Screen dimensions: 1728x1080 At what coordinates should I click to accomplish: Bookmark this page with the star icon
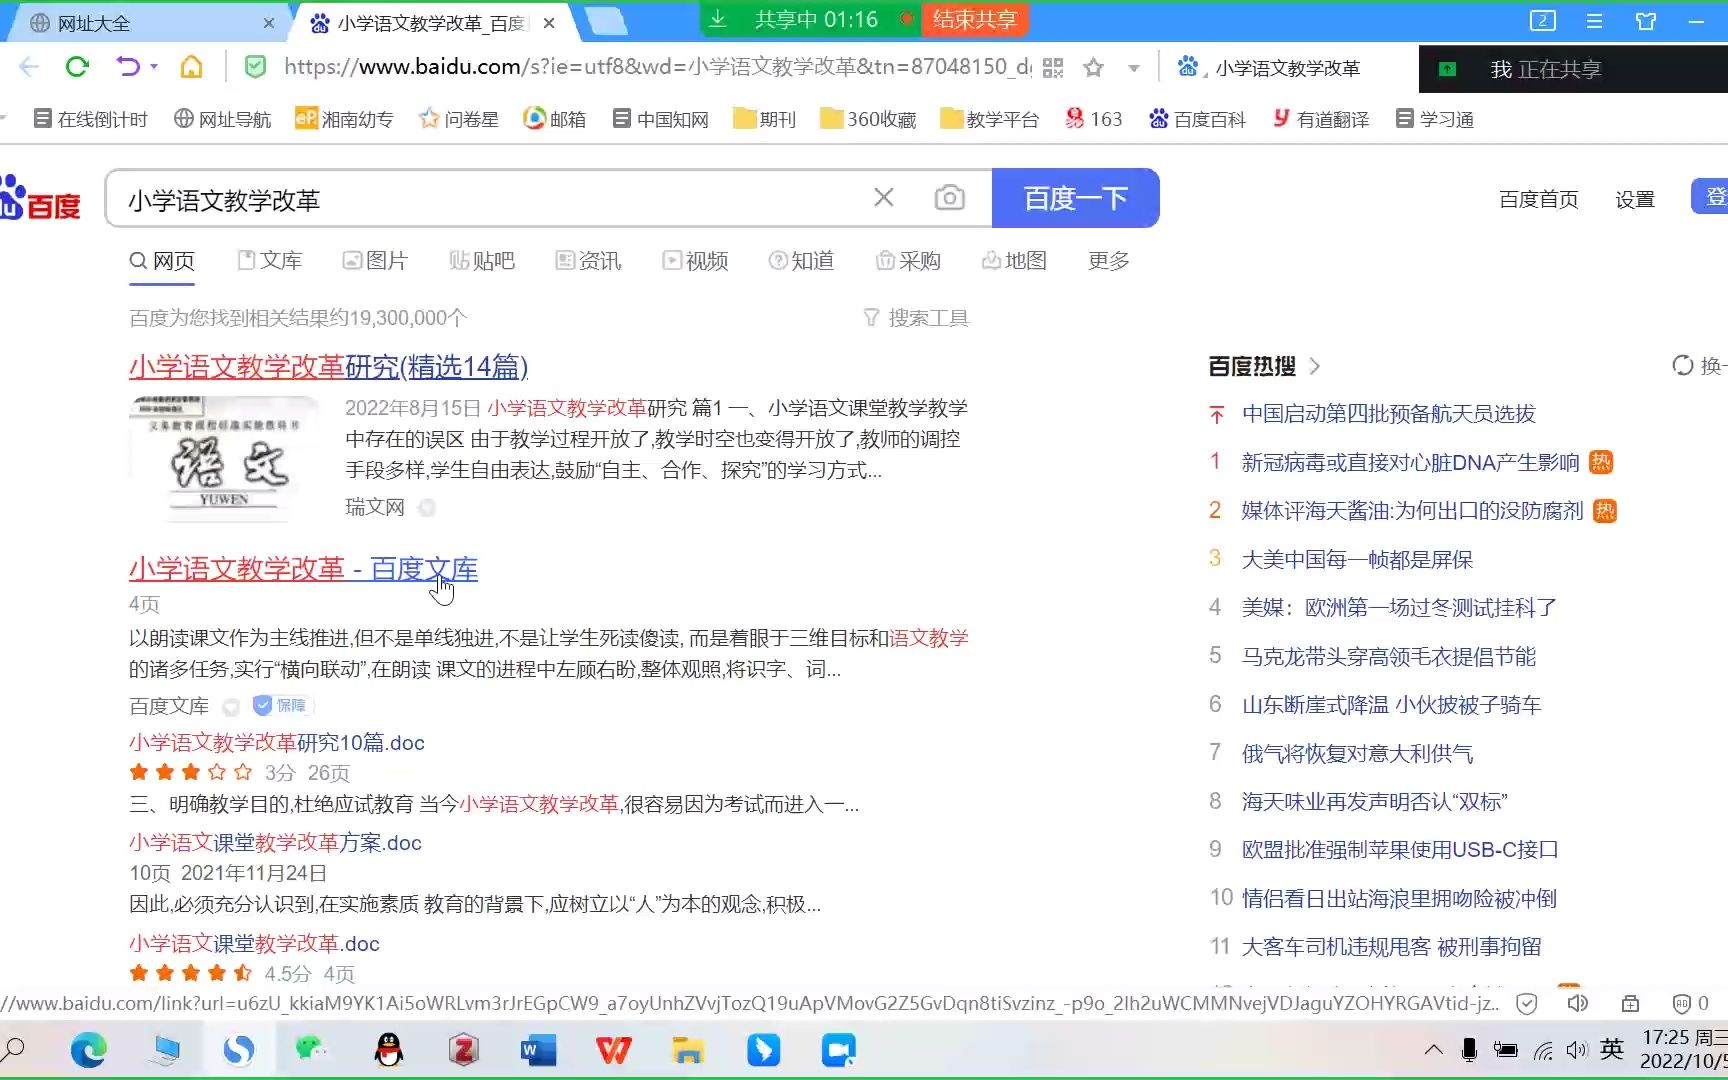1093,67
